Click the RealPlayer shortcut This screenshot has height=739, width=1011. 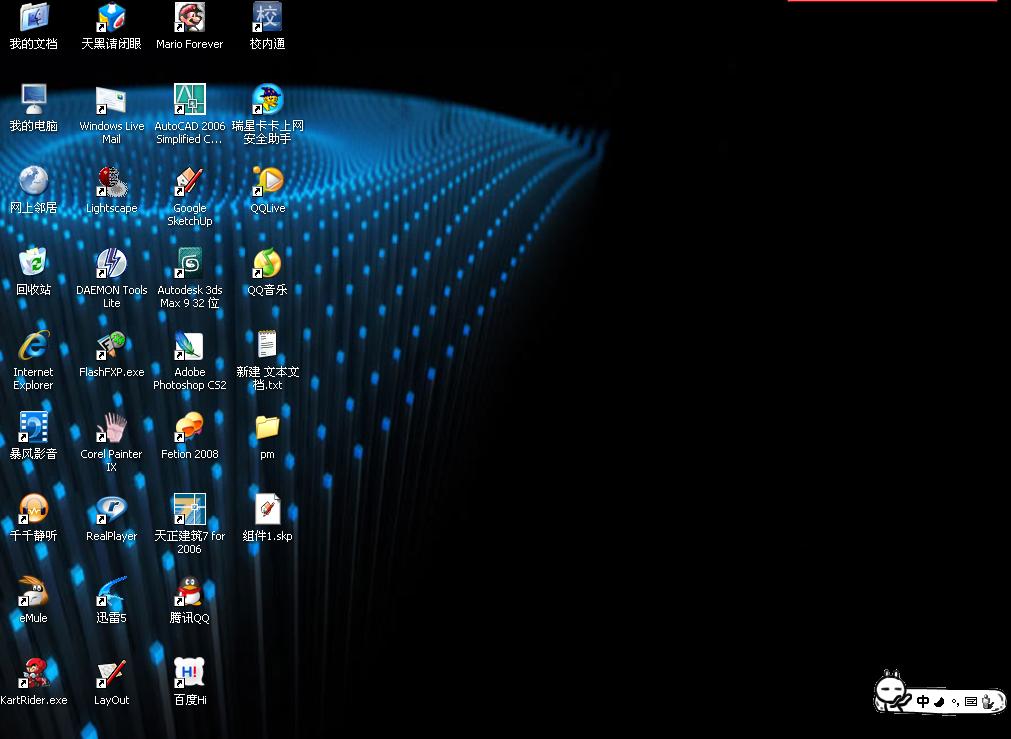[x=111, y=511]
